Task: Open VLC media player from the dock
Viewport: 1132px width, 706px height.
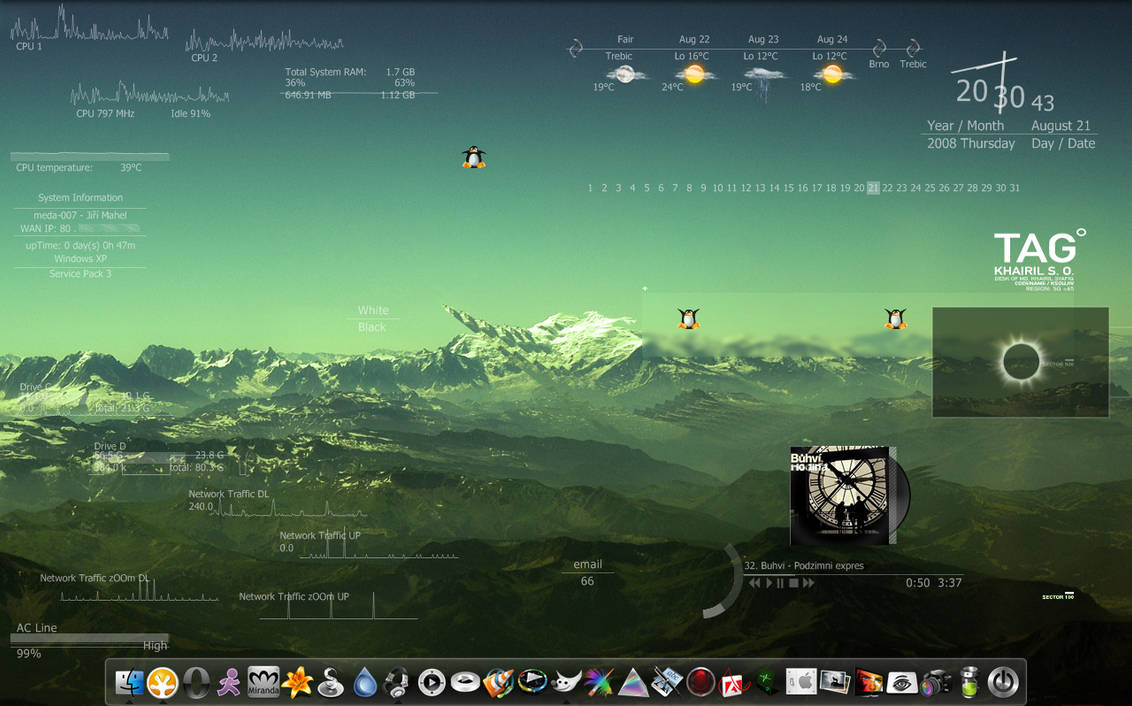Action: (497, 682)
